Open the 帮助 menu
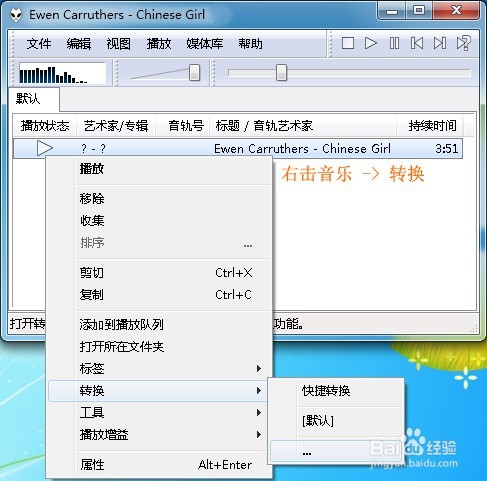This screenshot has width=487, height=481. click(250, 44)
